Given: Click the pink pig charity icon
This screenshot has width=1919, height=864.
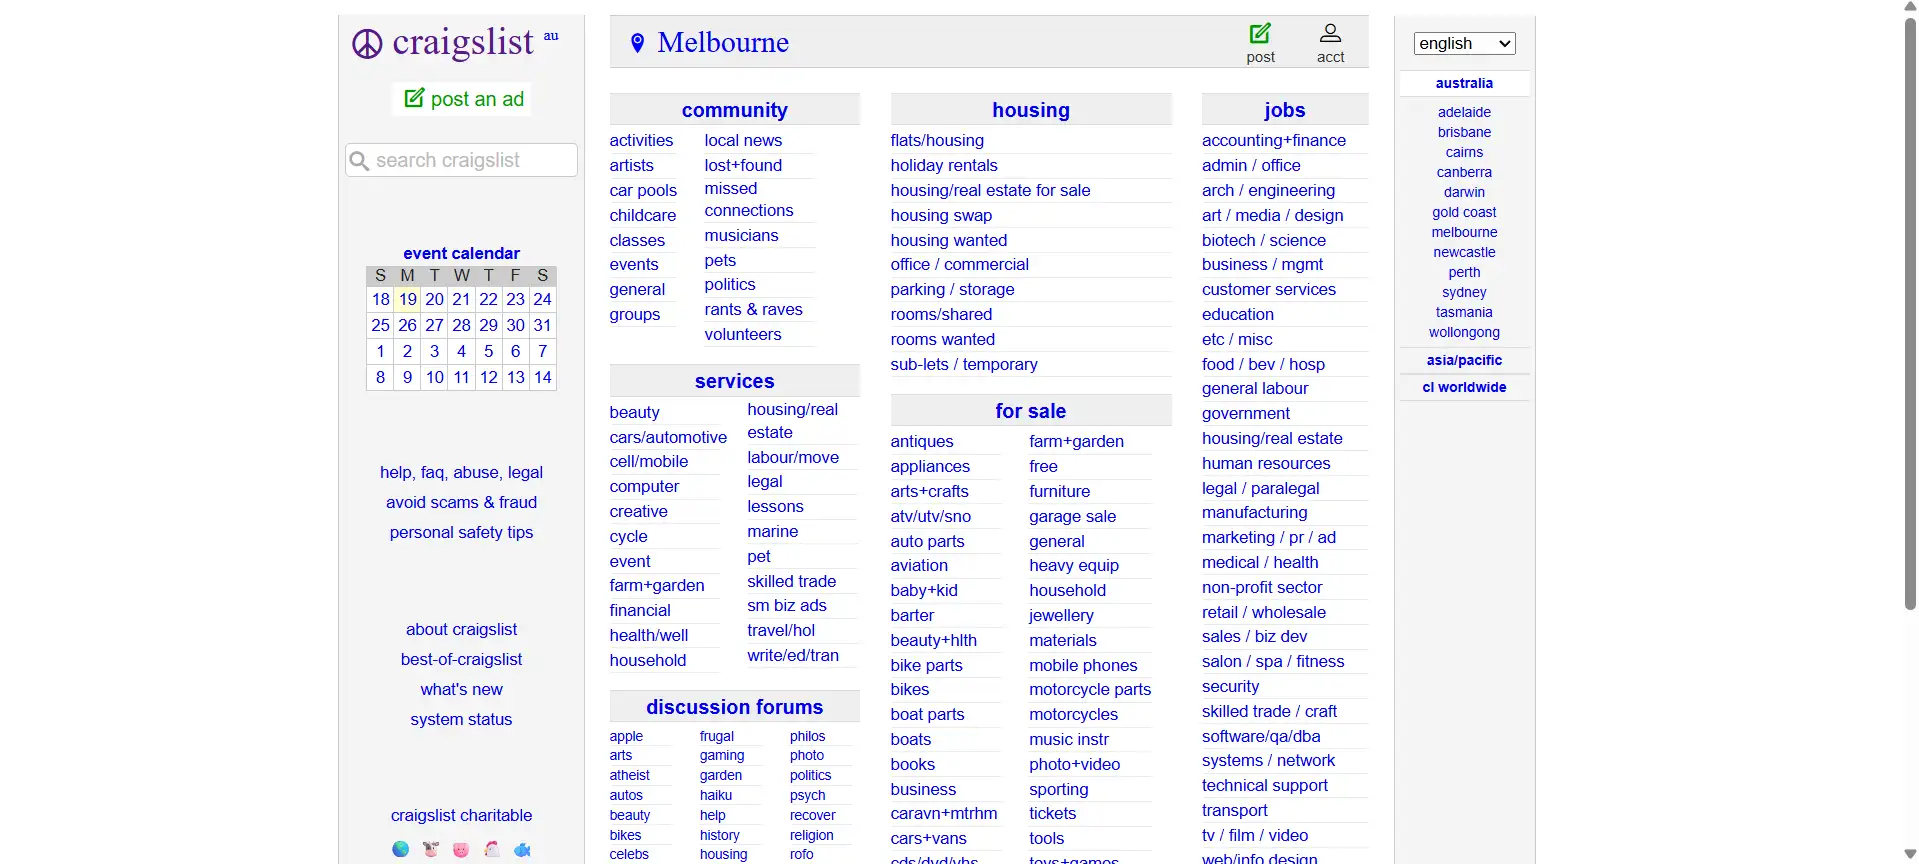Looking at the screenshot, I should pos(461,849).
